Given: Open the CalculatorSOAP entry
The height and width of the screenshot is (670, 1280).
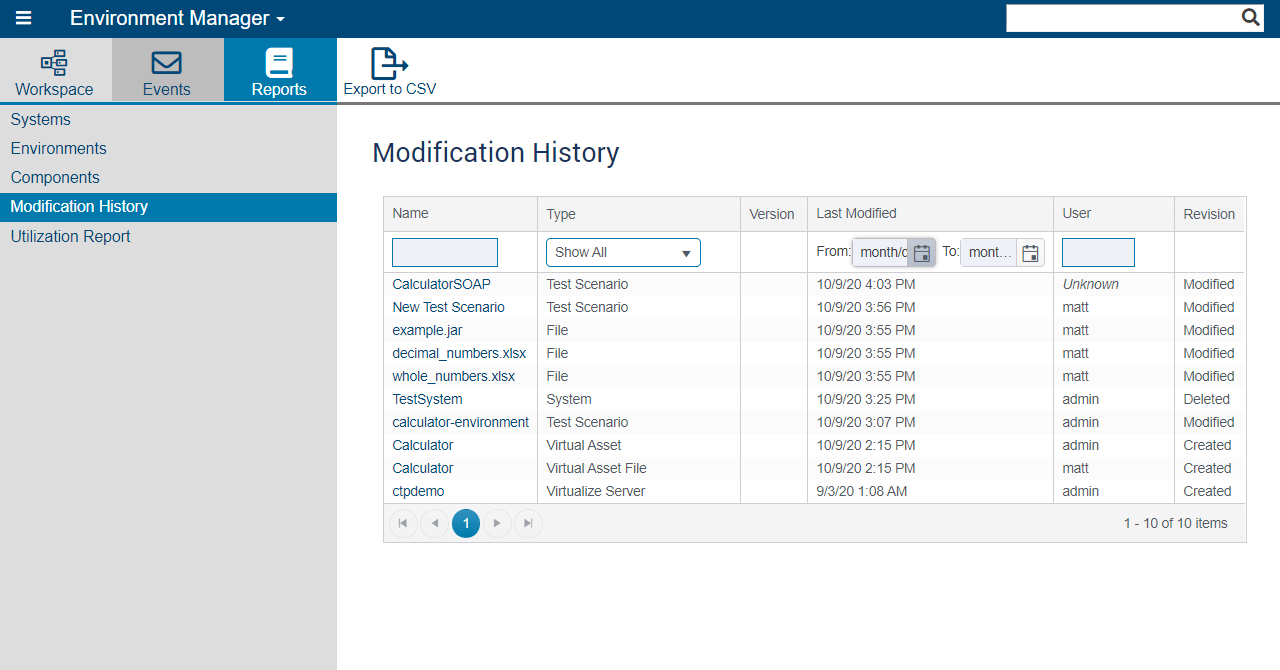Looking at the screenshot, I should (x=441, y=284).
